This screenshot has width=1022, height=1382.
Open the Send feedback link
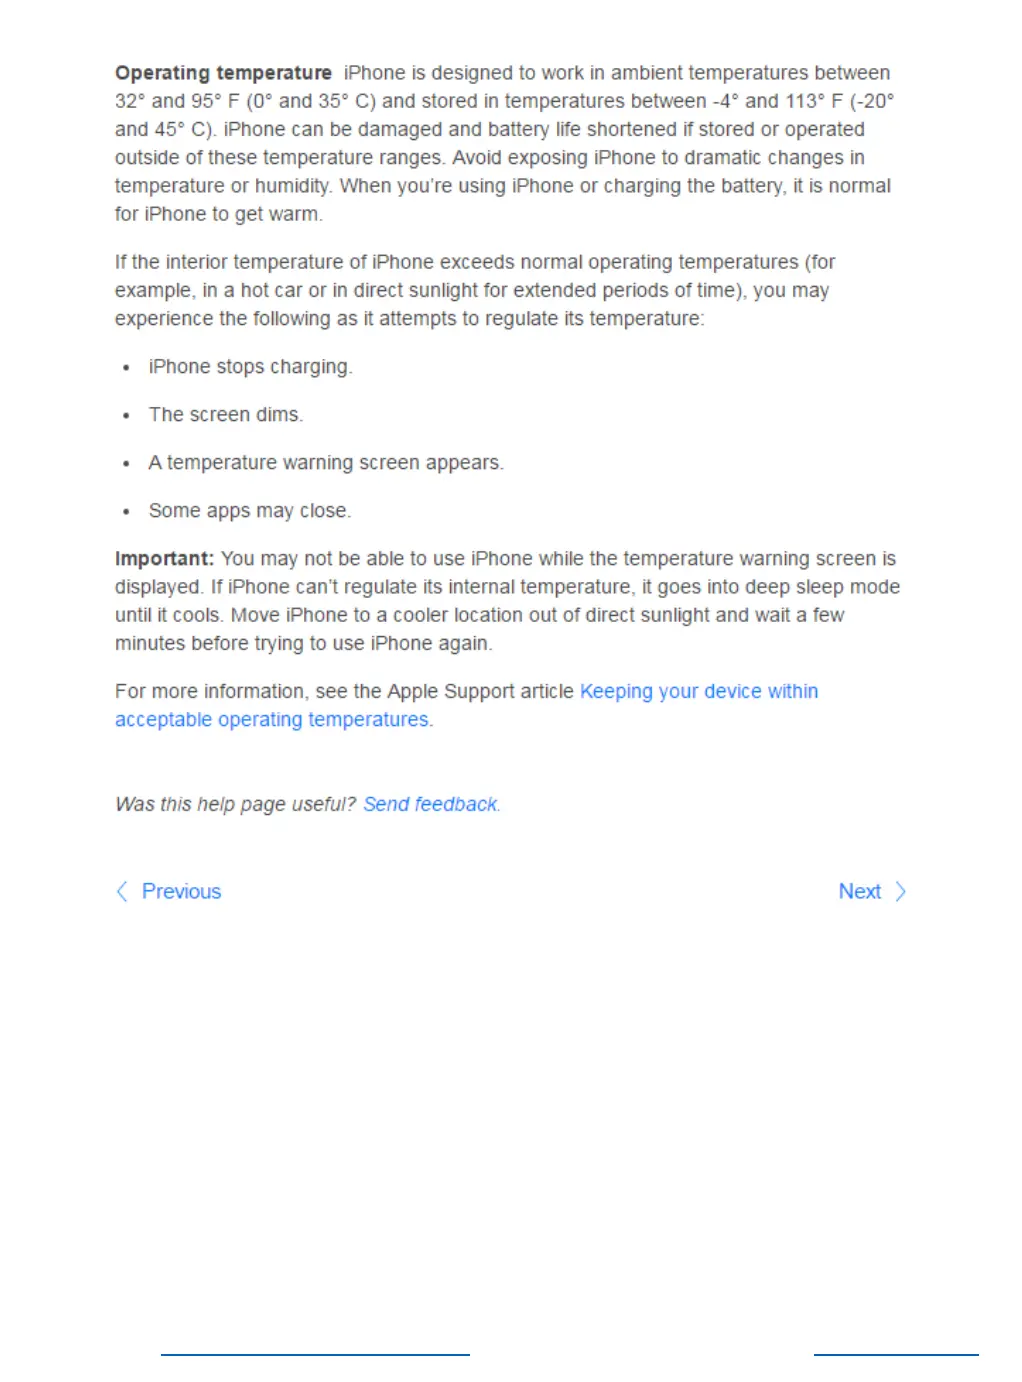[431, 804]
